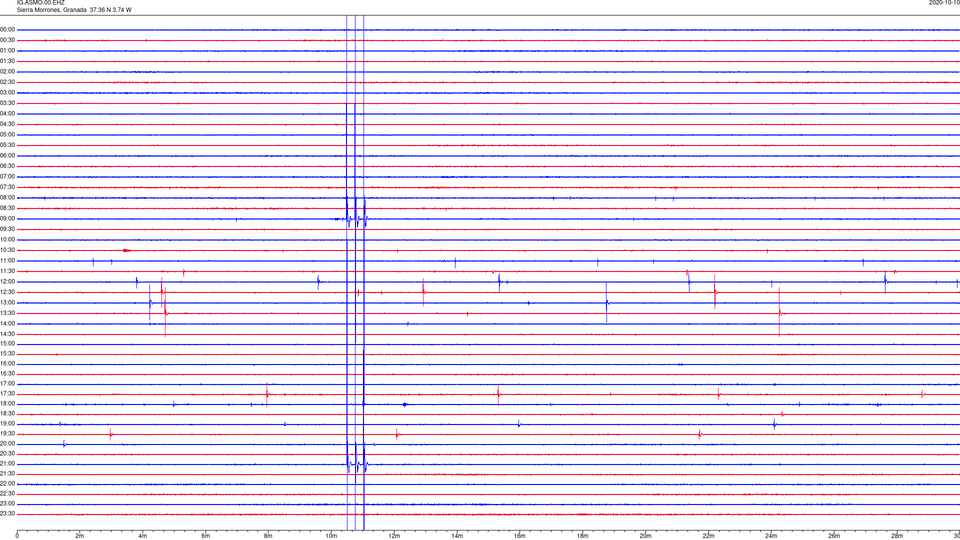Select the 18:00 time label

pyautogui.click(x=8, y=404)
